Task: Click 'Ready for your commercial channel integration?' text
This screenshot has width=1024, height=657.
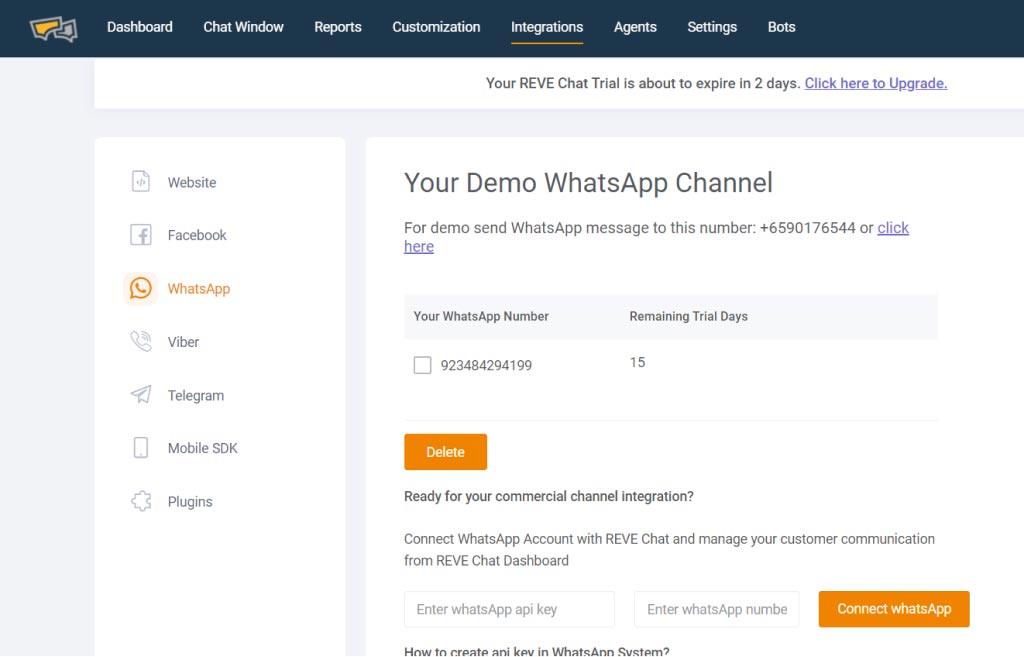Action: coord(549,496)
